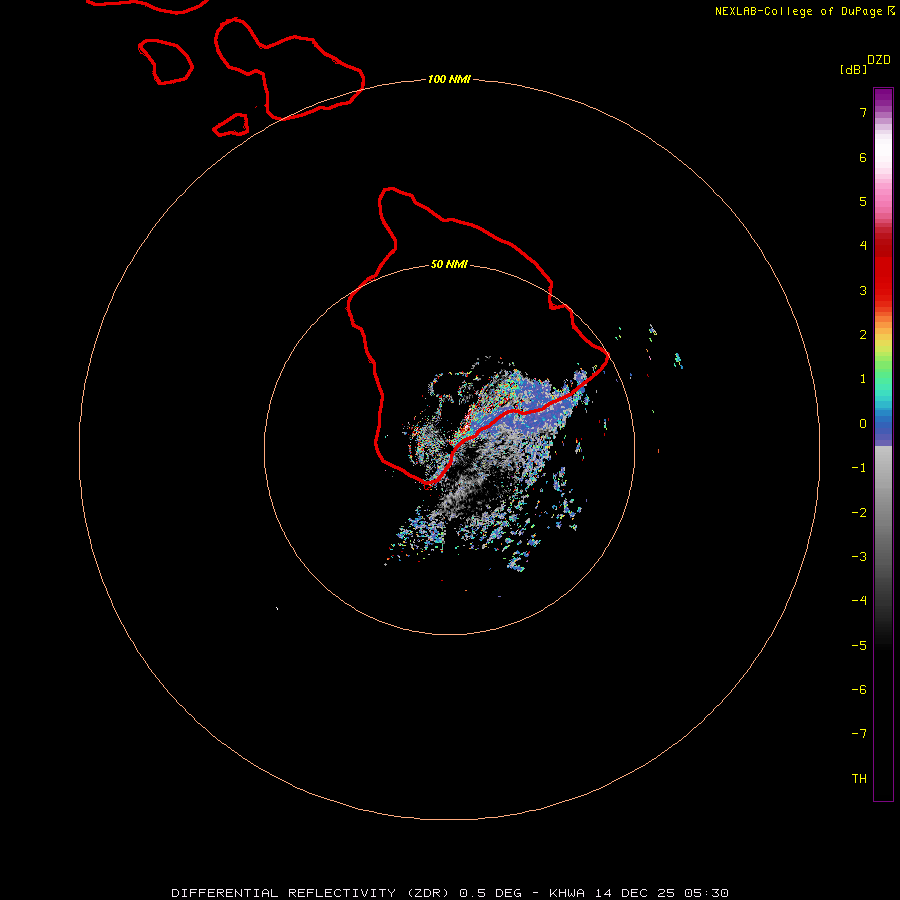Click the -1 value on the color scale
This screenshot has height=900, width=900.
(x=859, y=468)
